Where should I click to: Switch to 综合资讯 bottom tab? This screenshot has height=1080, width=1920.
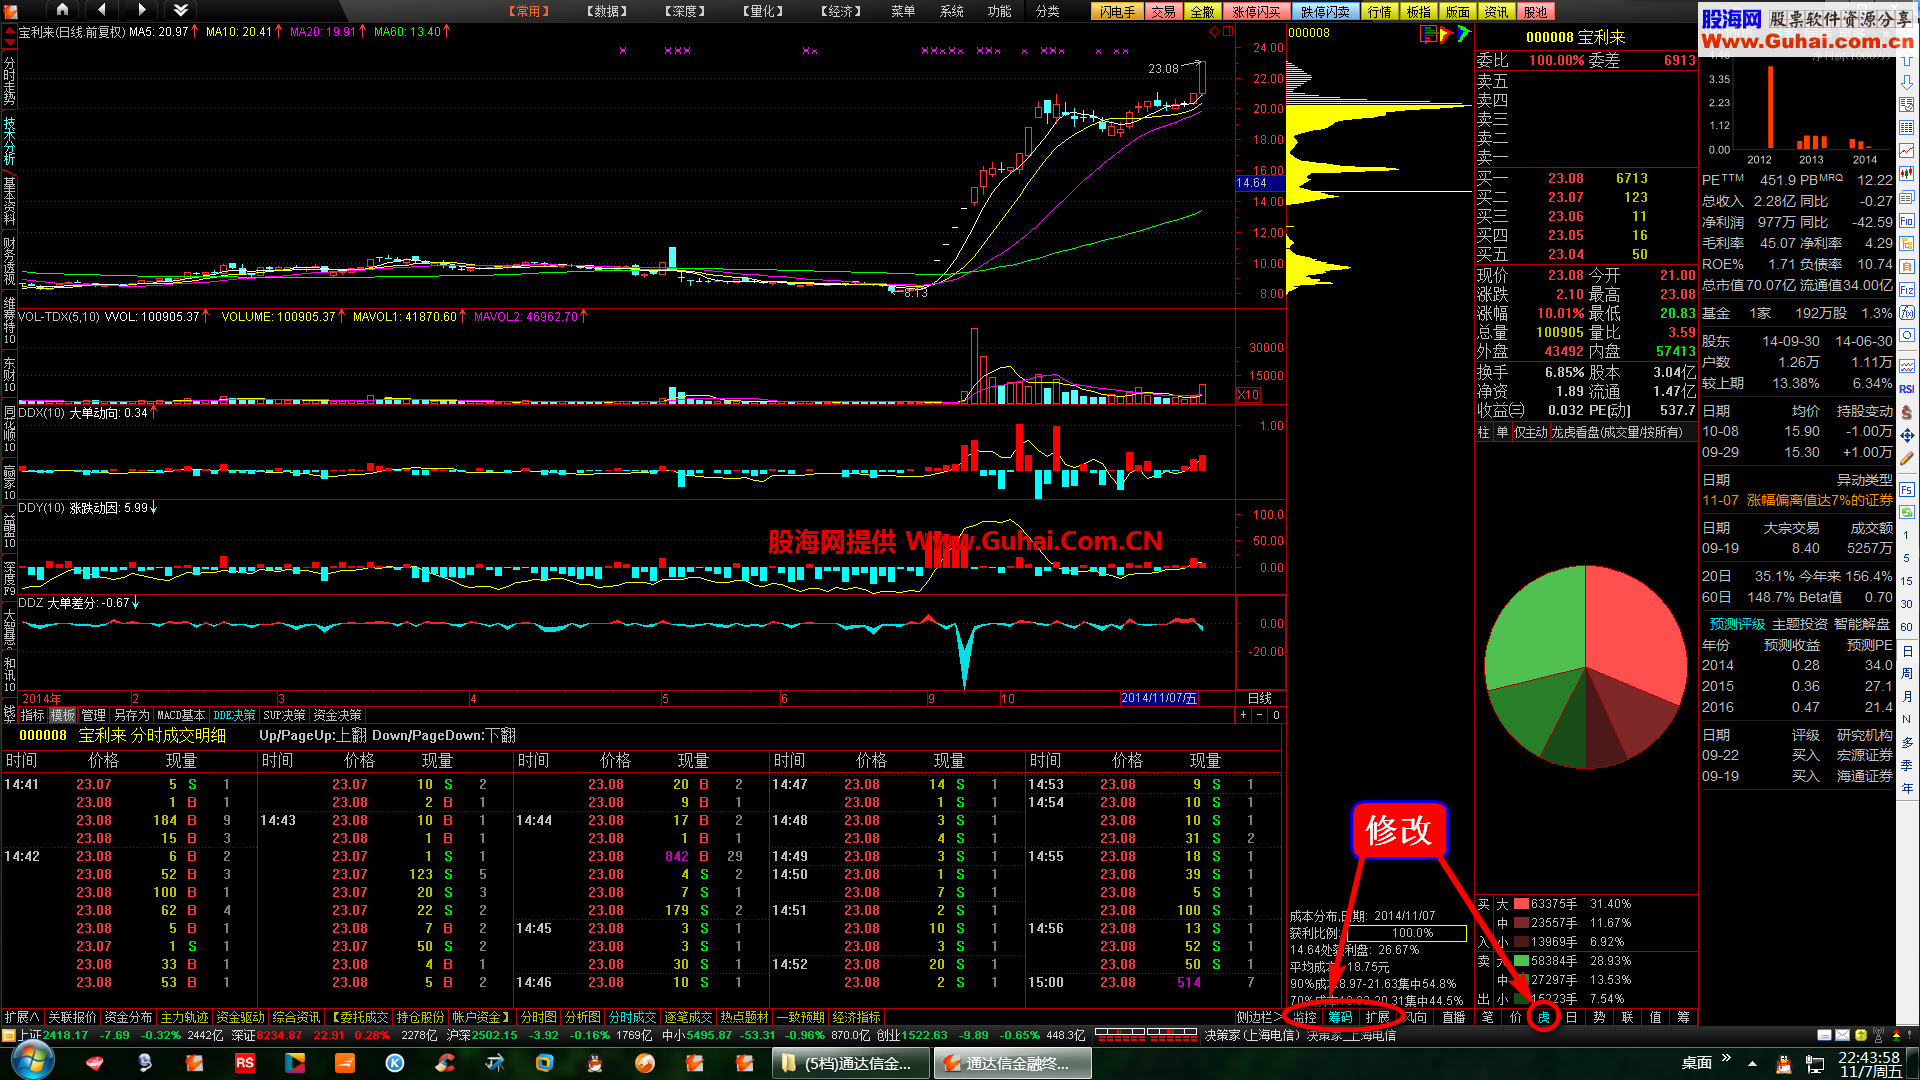point(297,1017)
